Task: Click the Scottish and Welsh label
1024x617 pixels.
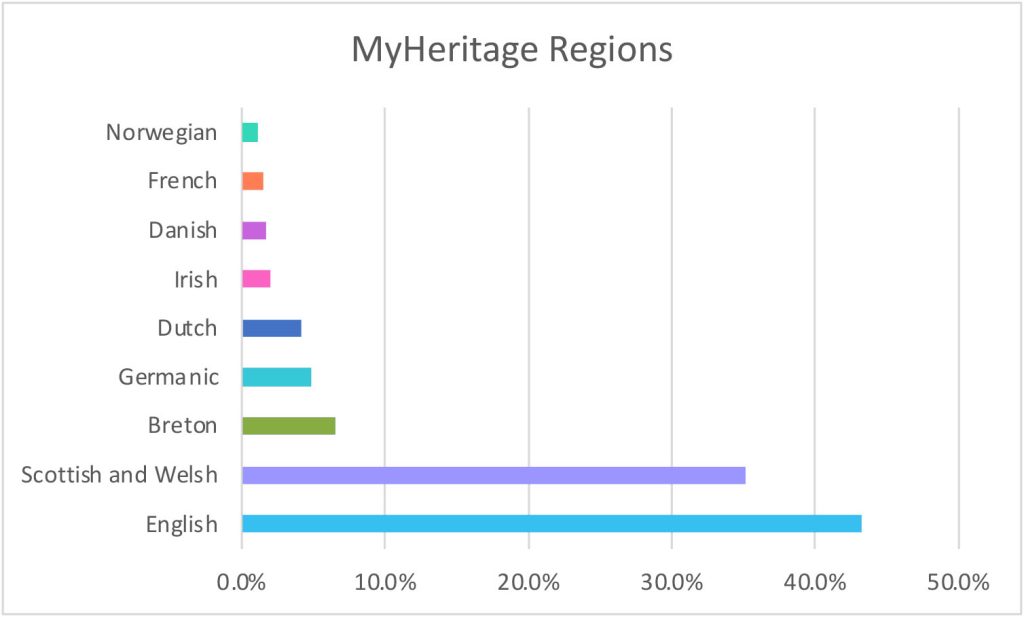Action: [x=119, y=475]
